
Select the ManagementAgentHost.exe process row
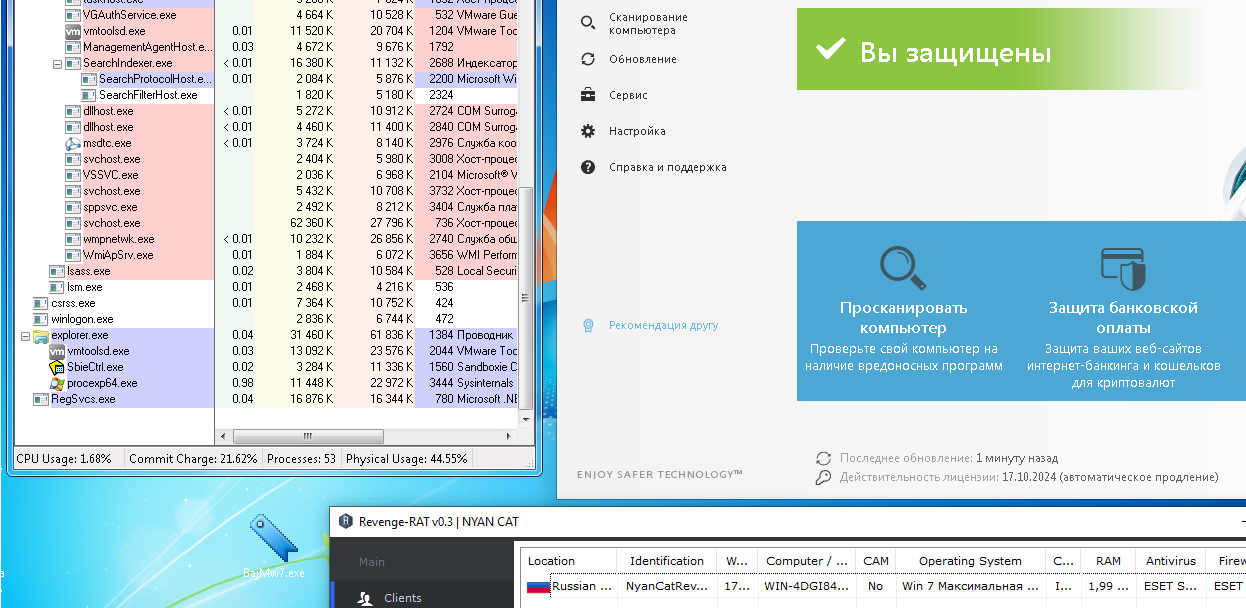(268, 47)
